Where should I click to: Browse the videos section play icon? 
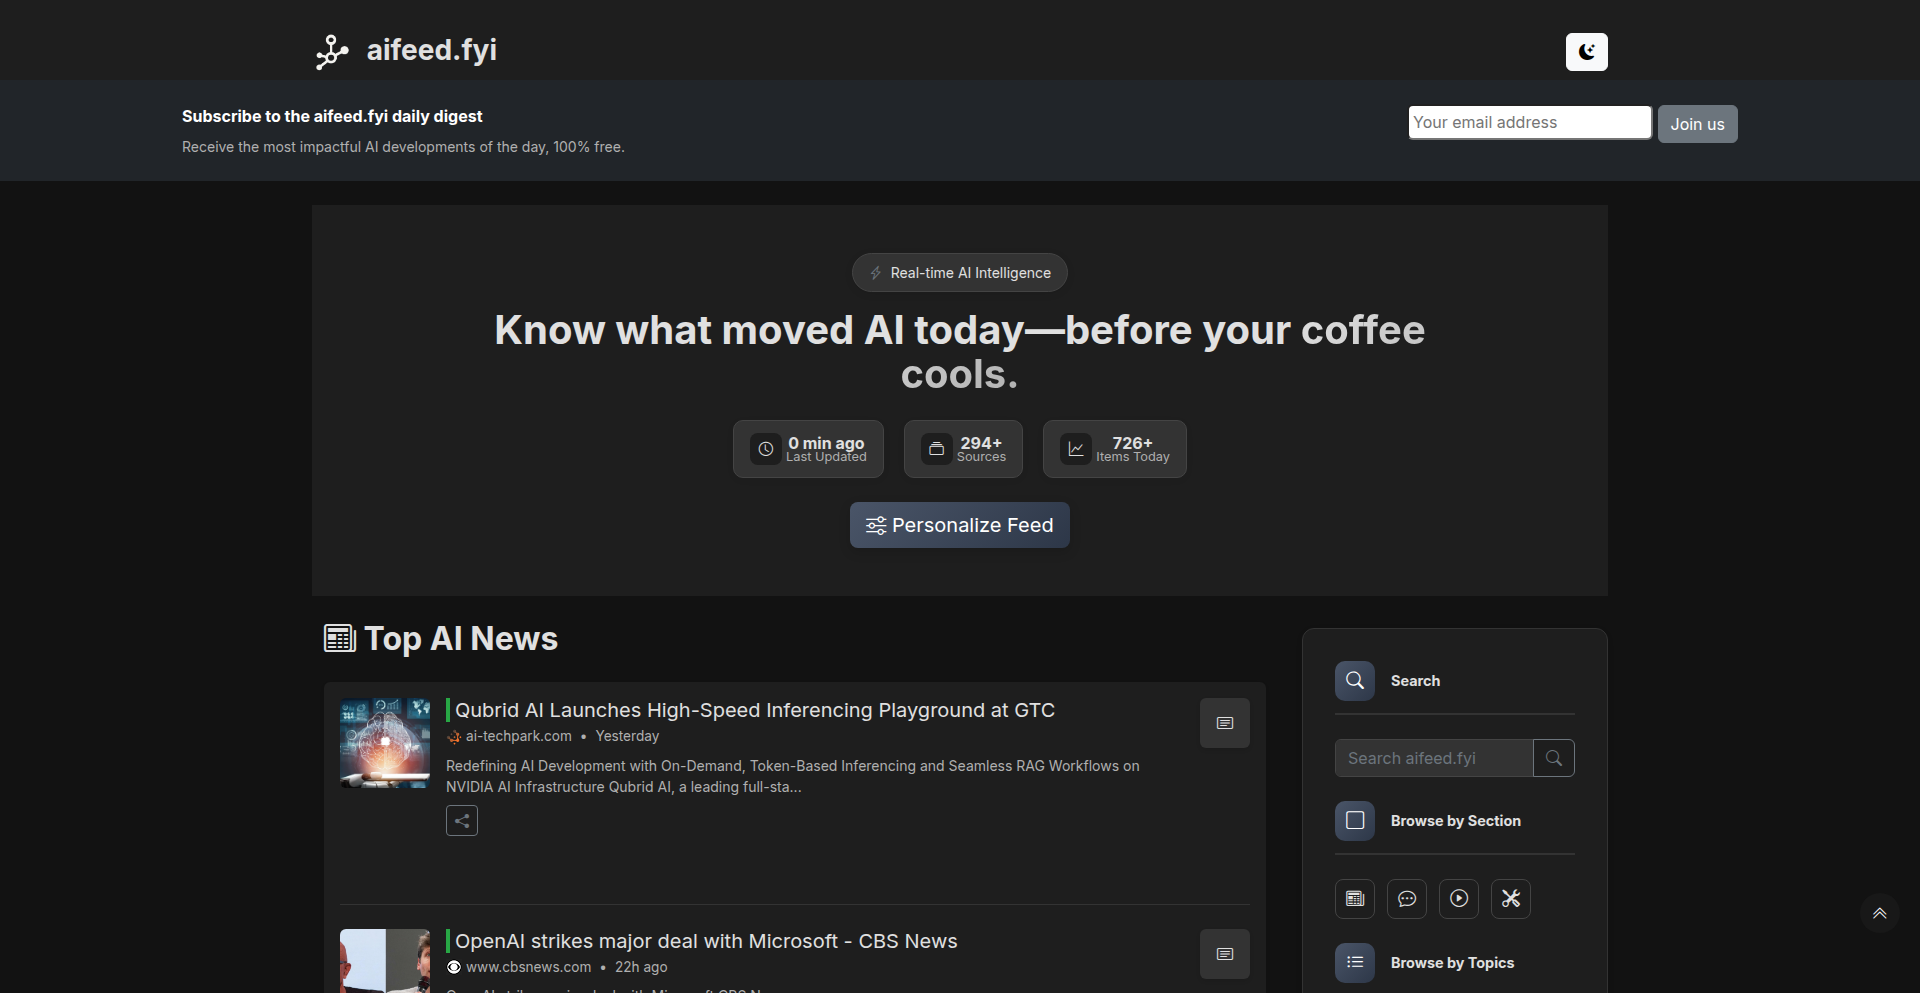coord(1459,899)
